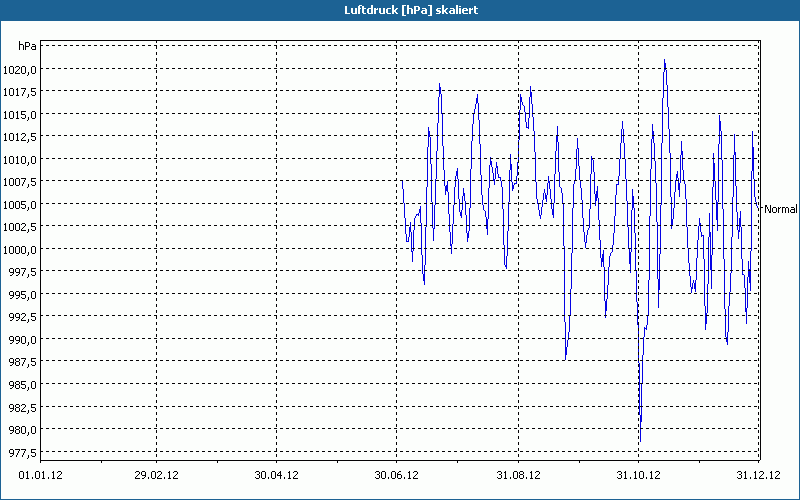Select the 29.02.12 date label
The image size is (800, 500).
point(156,476)
